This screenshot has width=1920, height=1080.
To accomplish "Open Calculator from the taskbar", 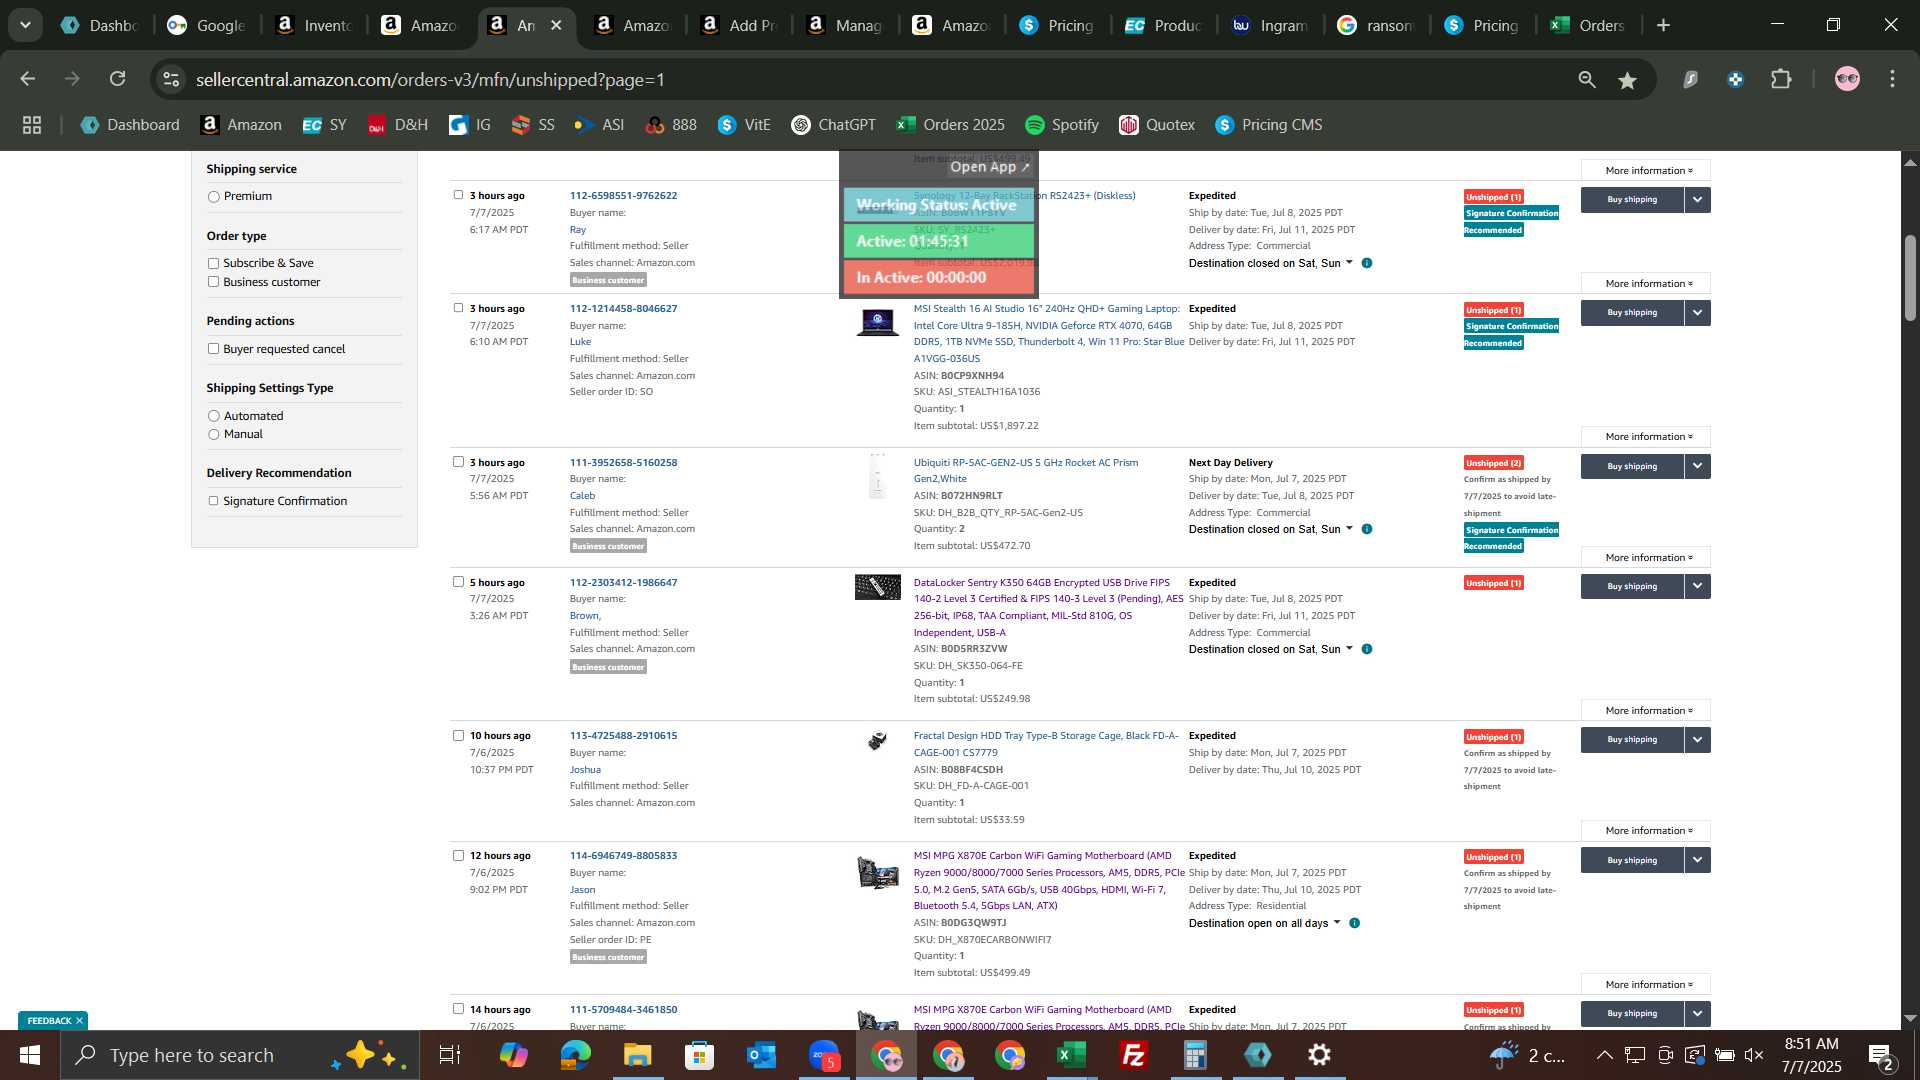I will 1195,1055.
